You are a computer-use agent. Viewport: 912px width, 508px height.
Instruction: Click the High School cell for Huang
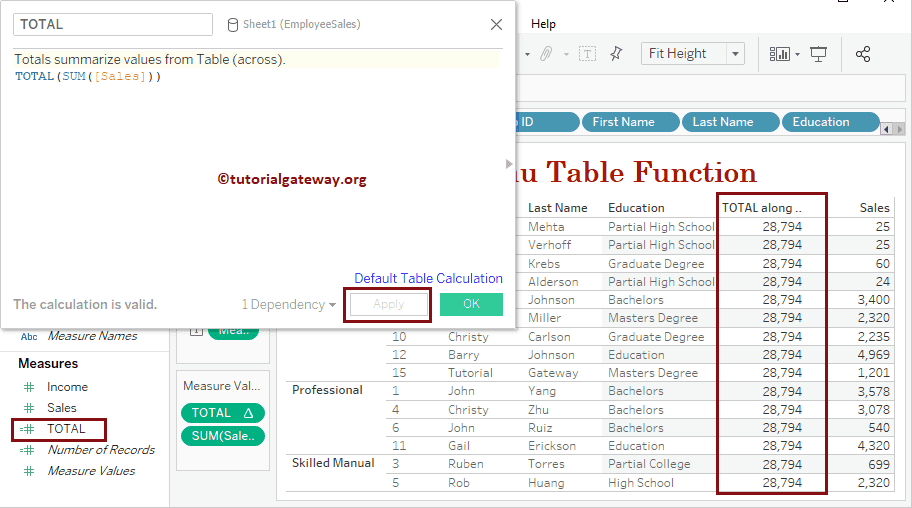click(x=641, y=482)
